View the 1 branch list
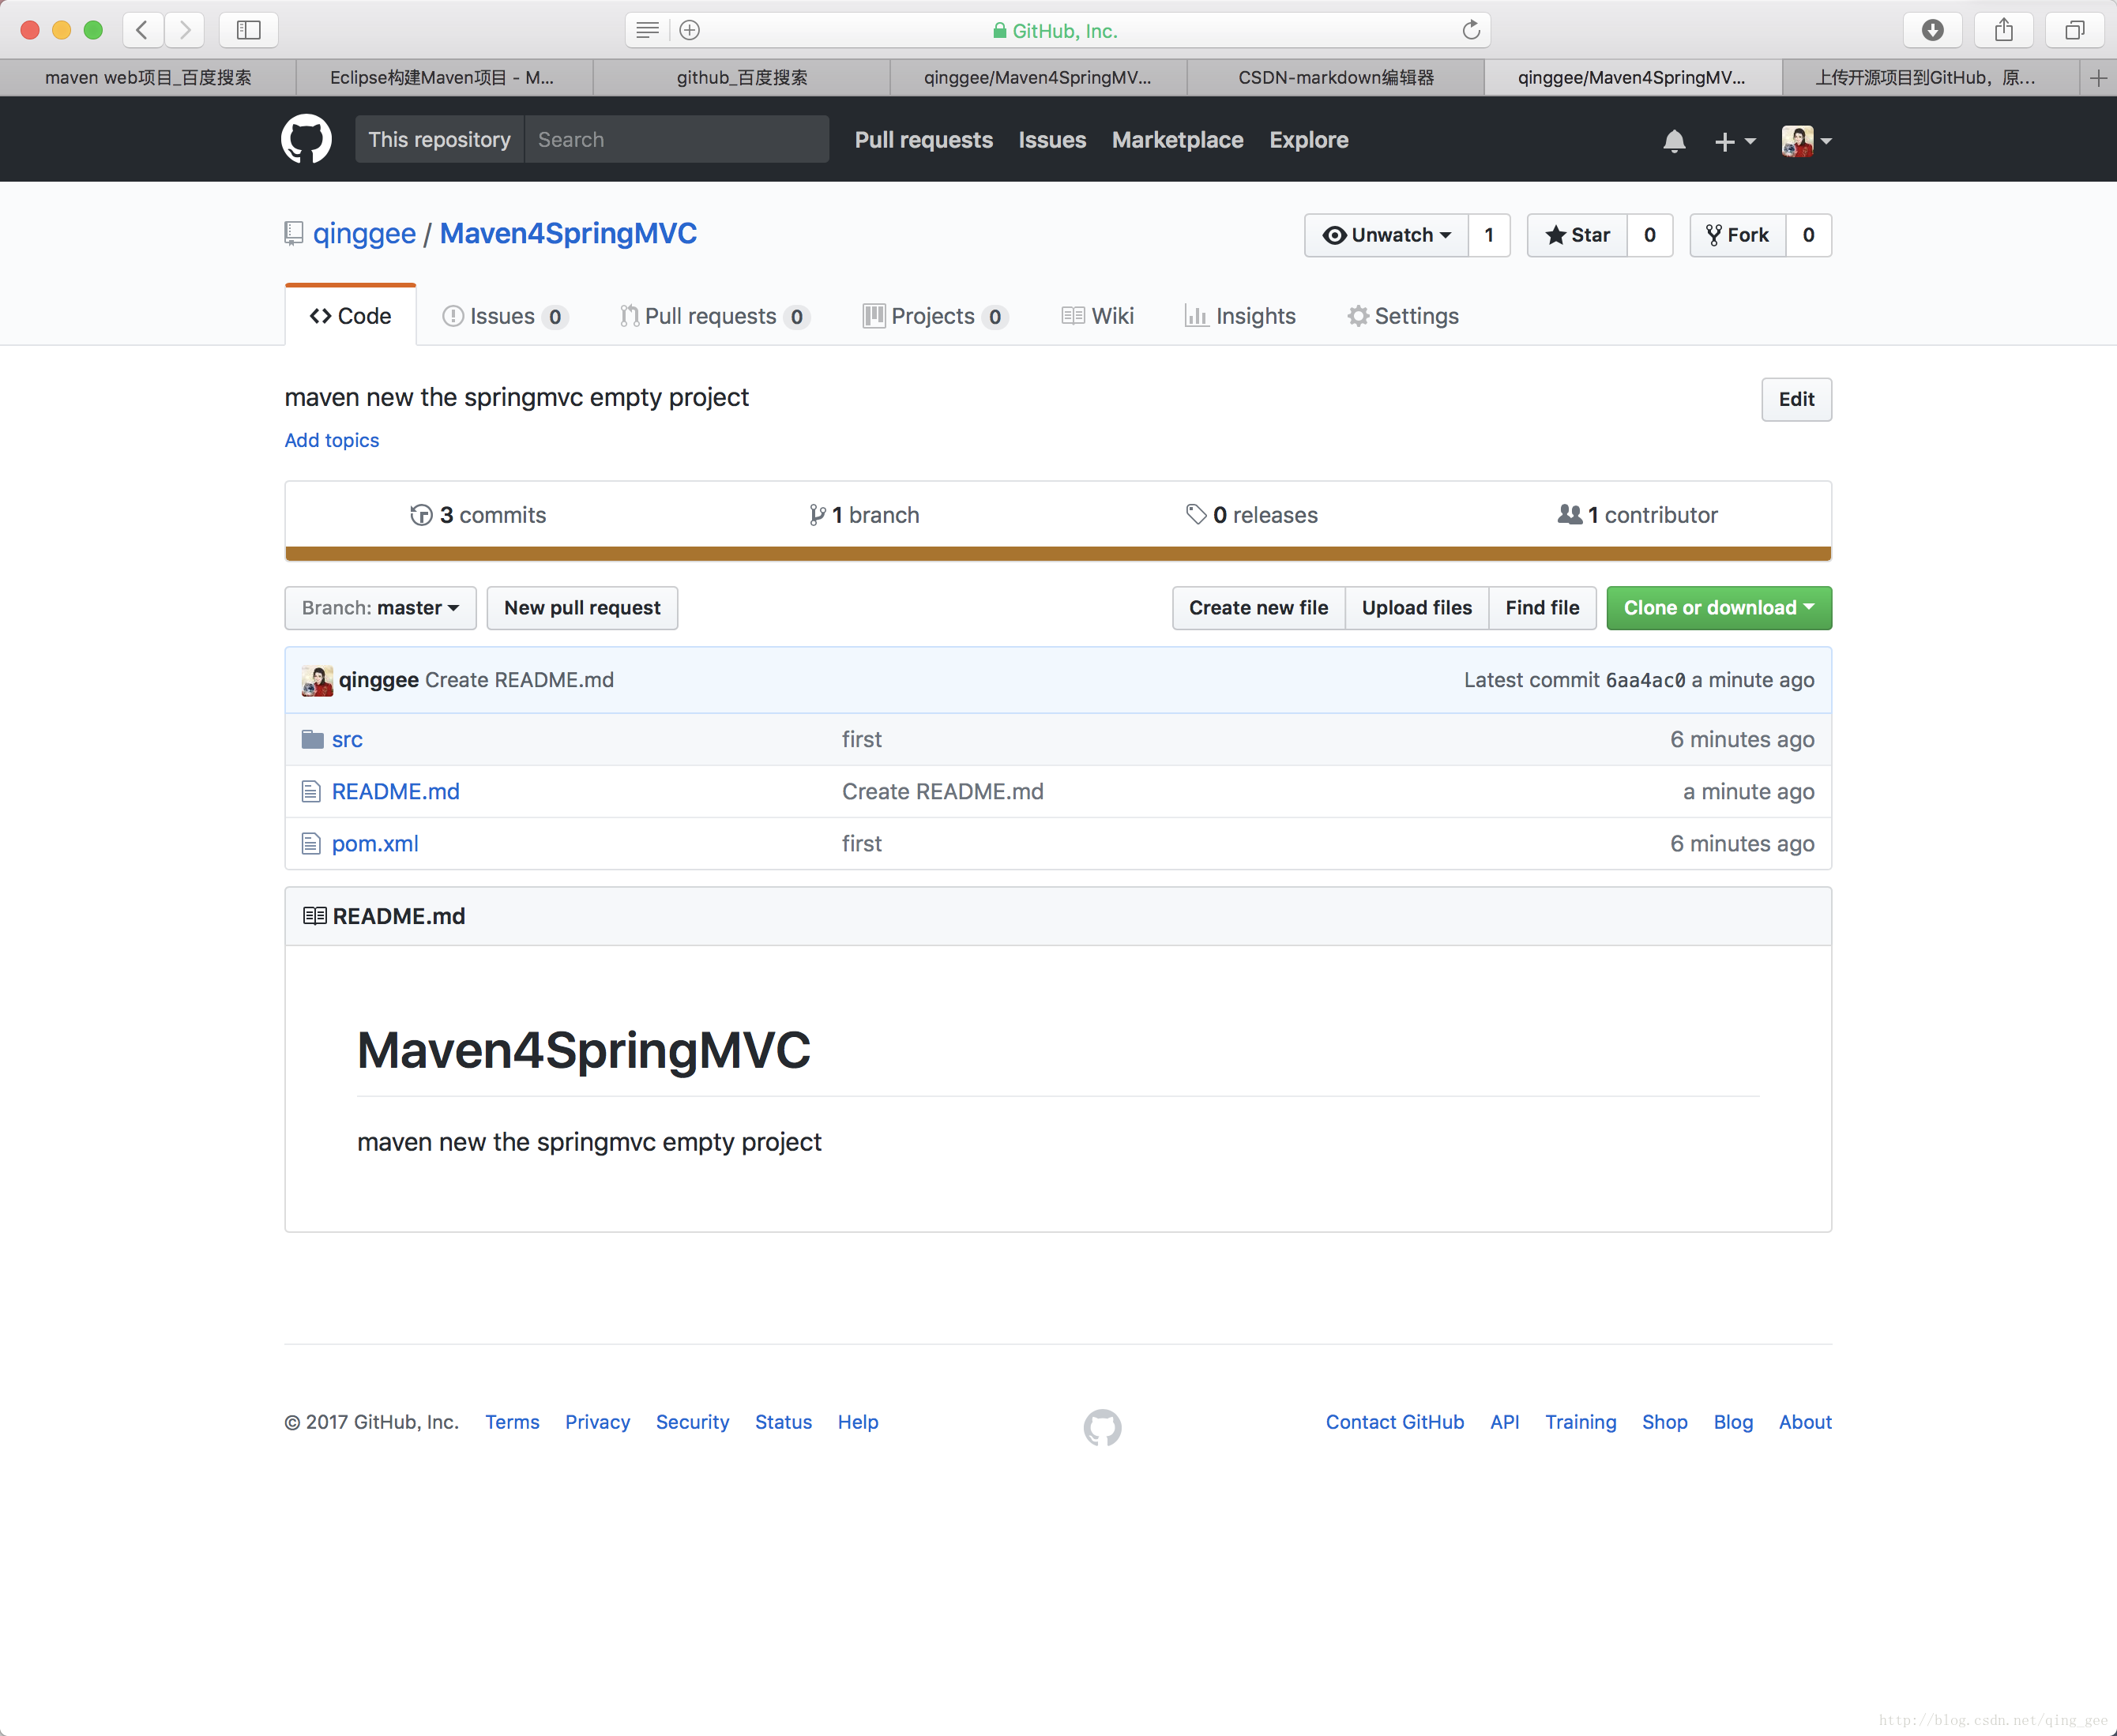 [x=864, y=515]
